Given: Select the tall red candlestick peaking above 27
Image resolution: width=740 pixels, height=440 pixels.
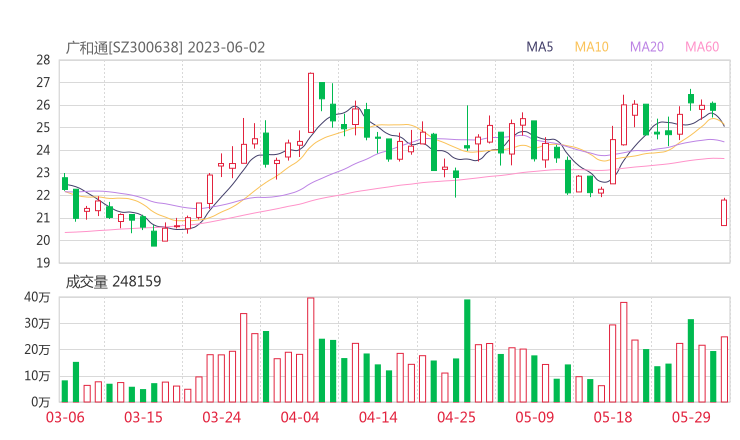Looking at the screenshot, I should 311,103.
